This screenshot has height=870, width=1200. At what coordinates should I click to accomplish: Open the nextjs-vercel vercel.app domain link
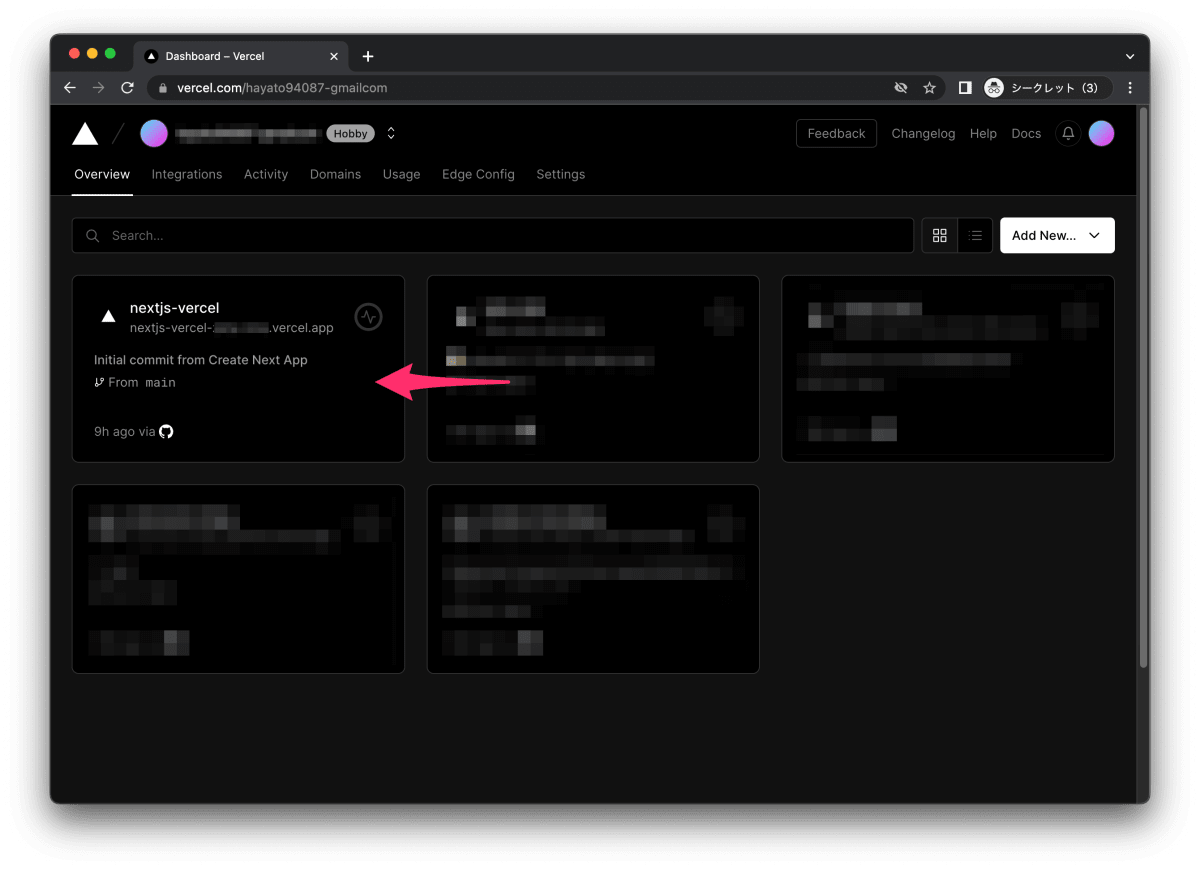point(232,327)
